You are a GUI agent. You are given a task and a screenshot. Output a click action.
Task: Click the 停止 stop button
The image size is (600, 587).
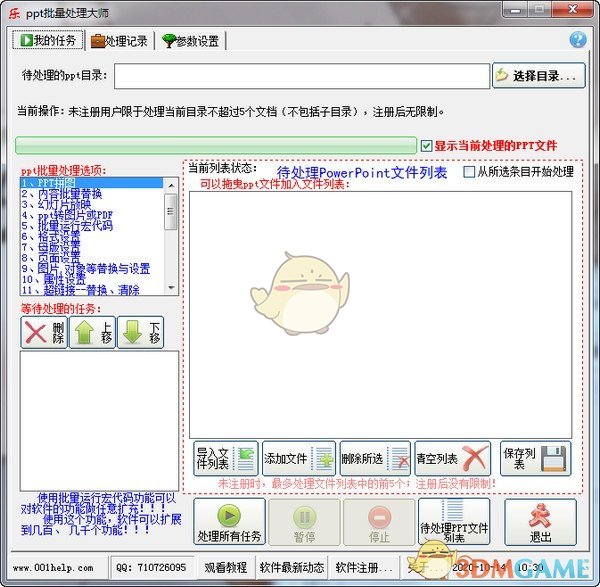click(x=379, y=522)
